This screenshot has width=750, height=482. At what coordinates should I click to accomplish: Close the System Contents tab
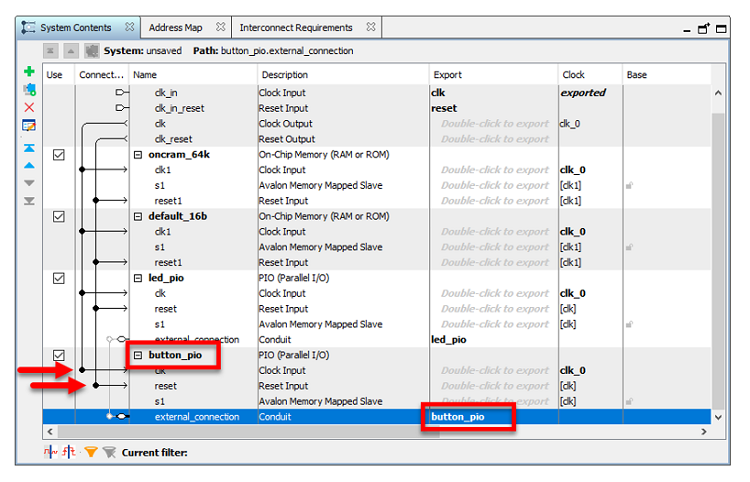pos(130,27)
